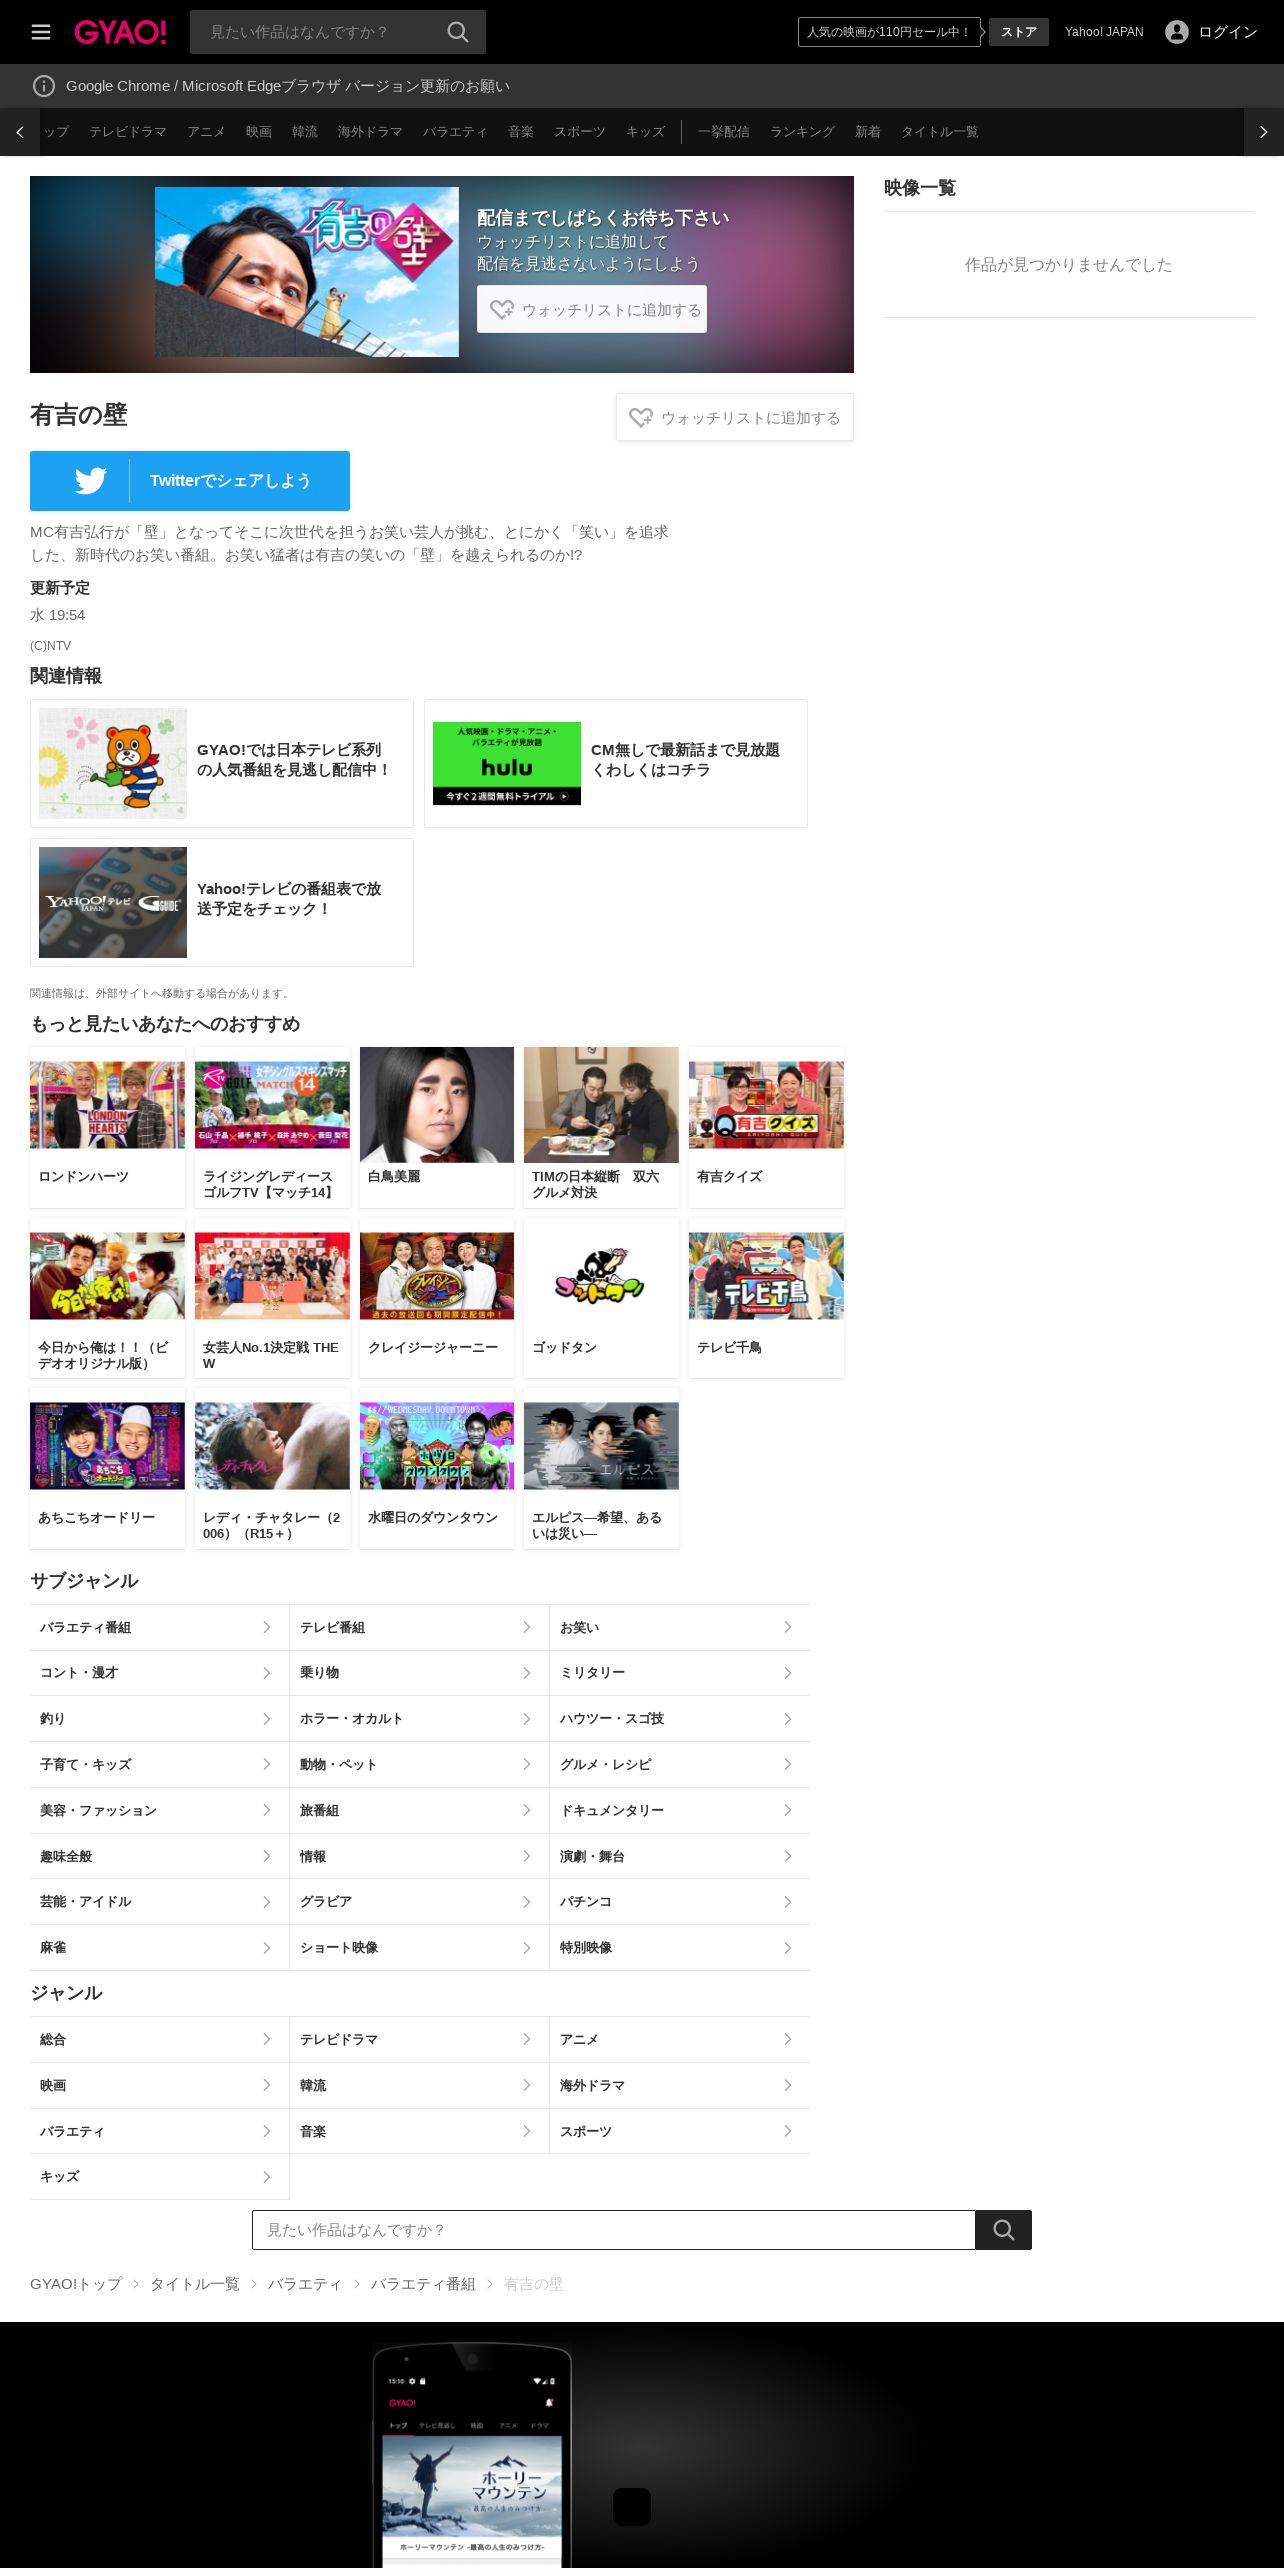1284x2568 pixels.
Task: Add to watchlist from the banner
Action: (592, 309)
